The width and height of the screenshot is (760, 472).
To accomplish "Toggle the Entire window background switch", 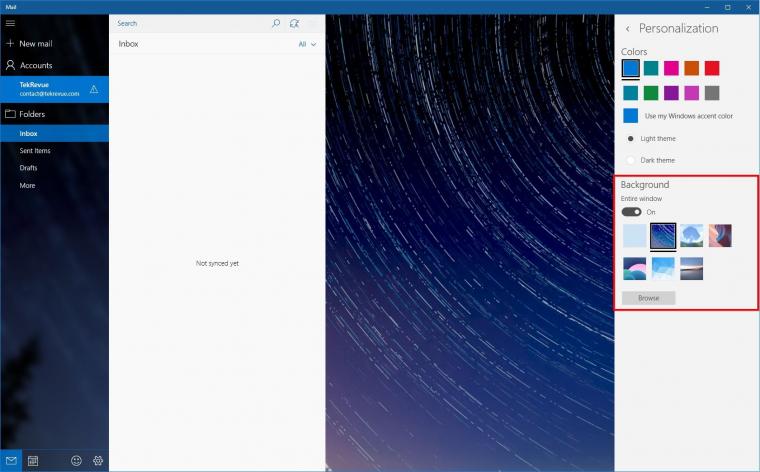I will click(632, 212).
